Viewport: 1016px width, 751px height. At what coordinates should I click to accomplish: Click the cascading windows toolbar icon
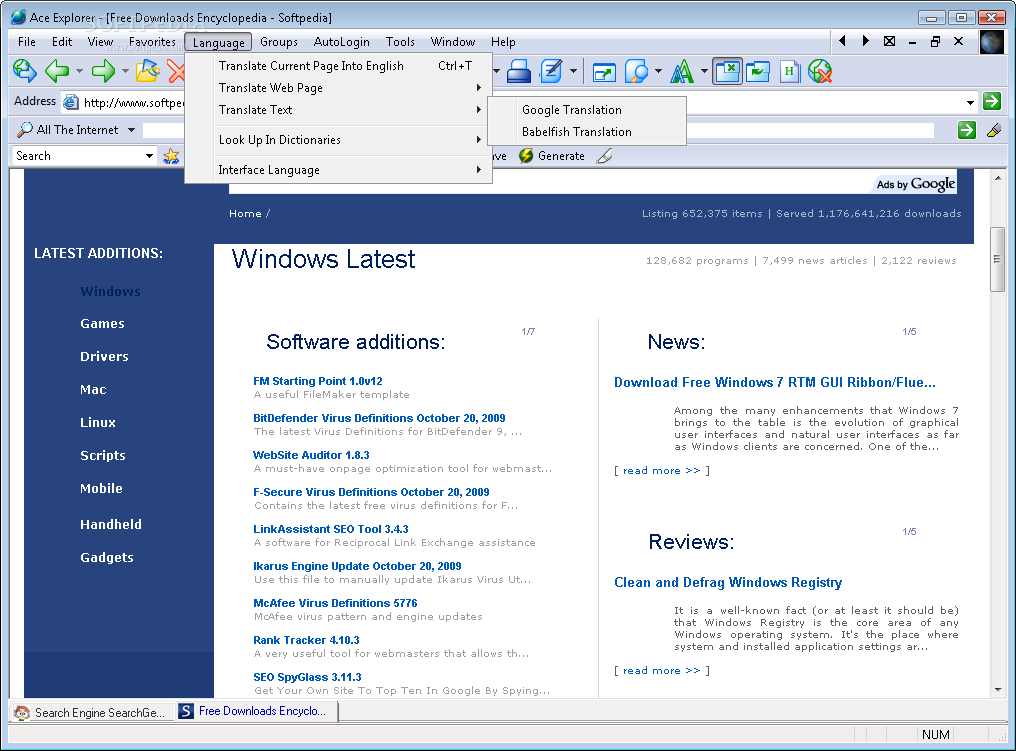758,71
